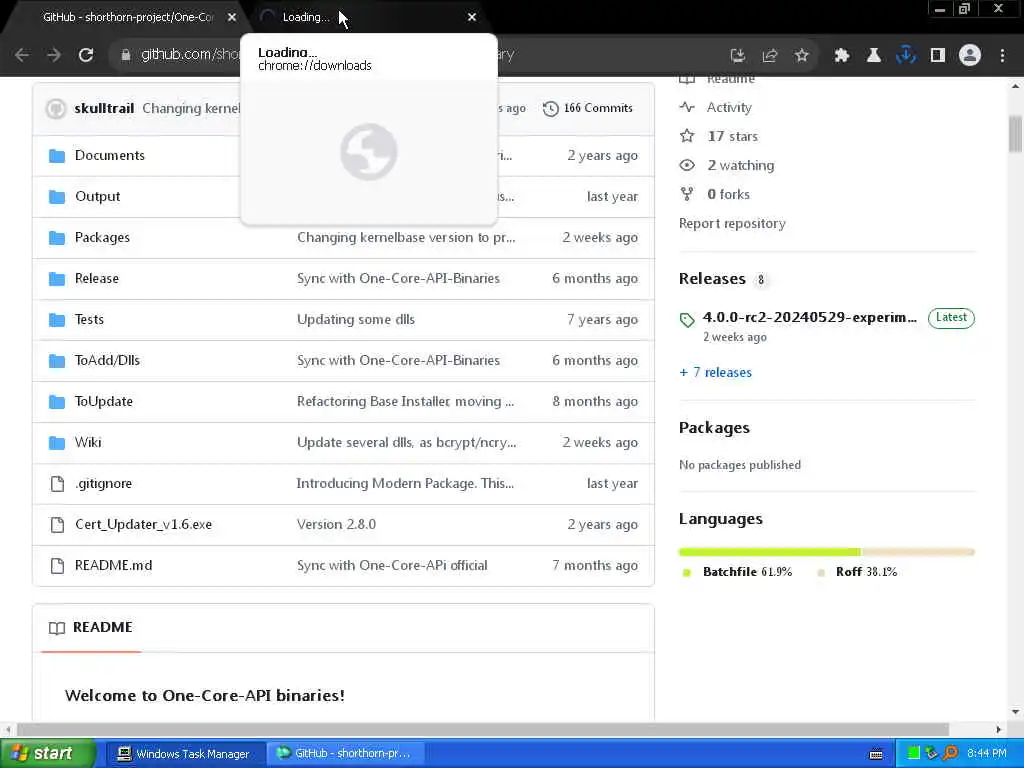Open the Windows start button
Image resolution: width=1024 pixels, height=768 pixels.
coord(48,754)
